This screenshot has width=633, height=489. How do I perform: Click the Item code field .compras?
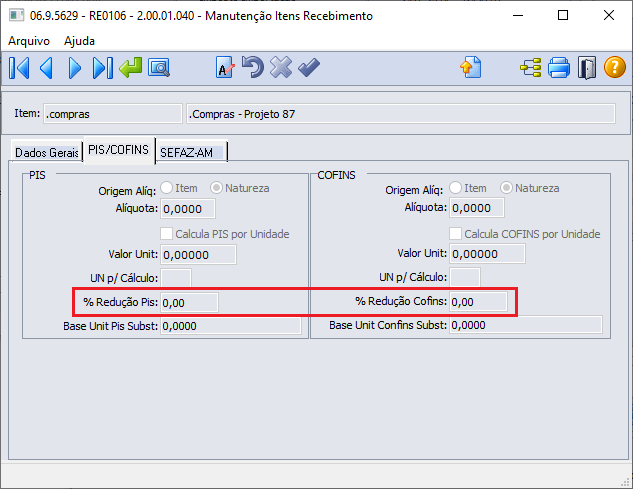113,114
